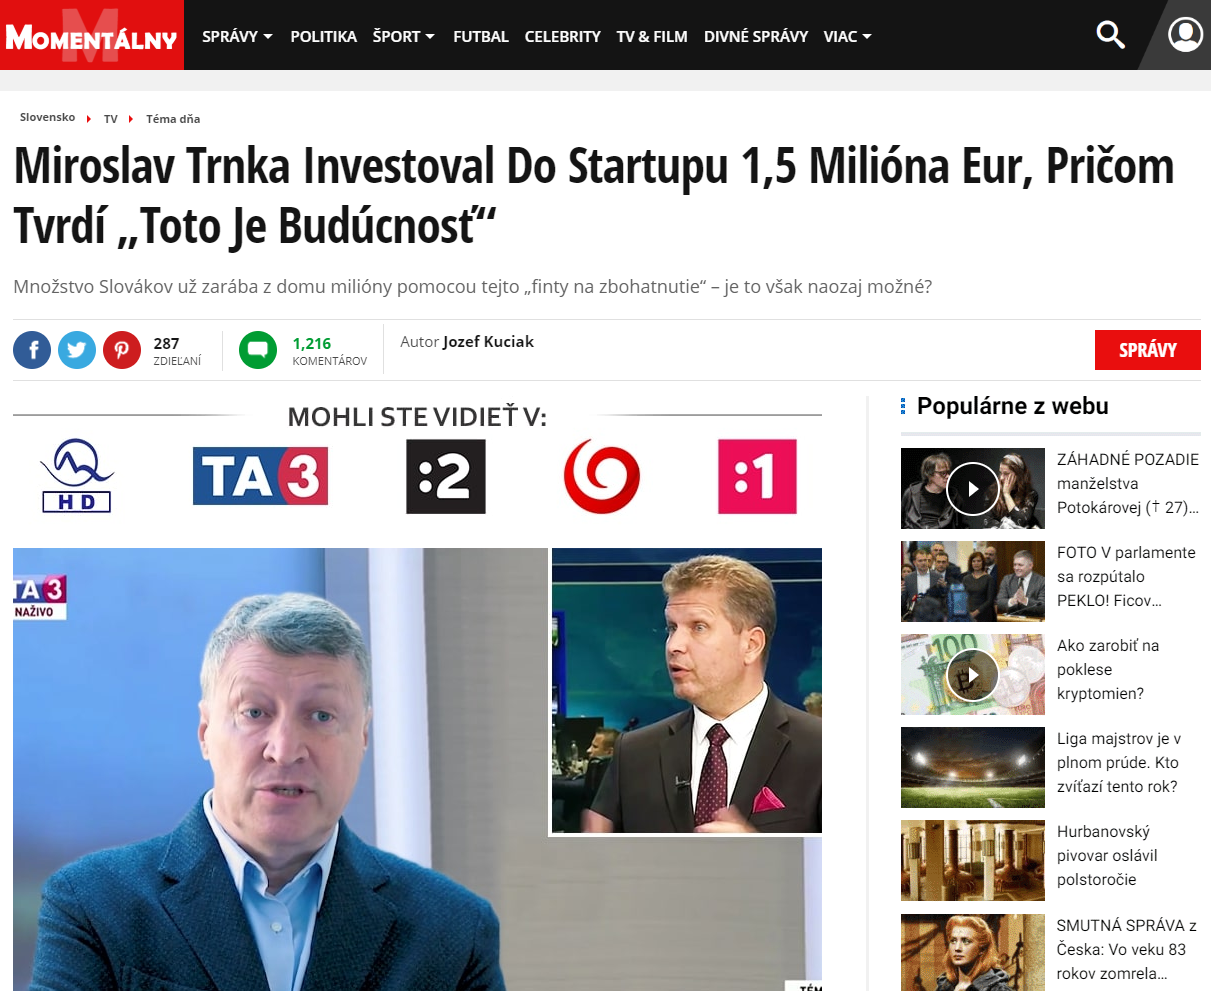Screen dimensions: 1211x991
Task: Open the Politika menu item
Action: (x=323, y=36)
